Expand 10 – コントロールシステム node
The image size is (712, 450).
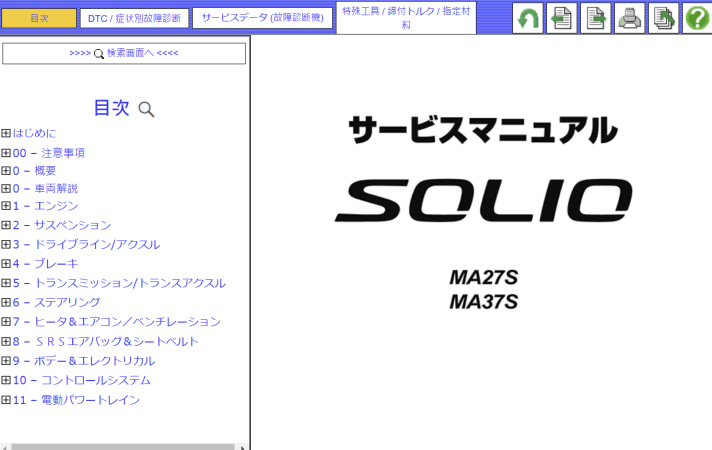click(x=6, y=380)
